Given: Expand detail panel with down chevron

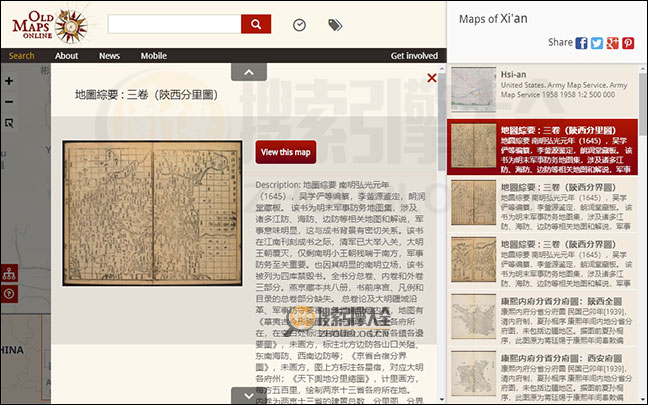Looking at the screenshot, I should (249, 395).
